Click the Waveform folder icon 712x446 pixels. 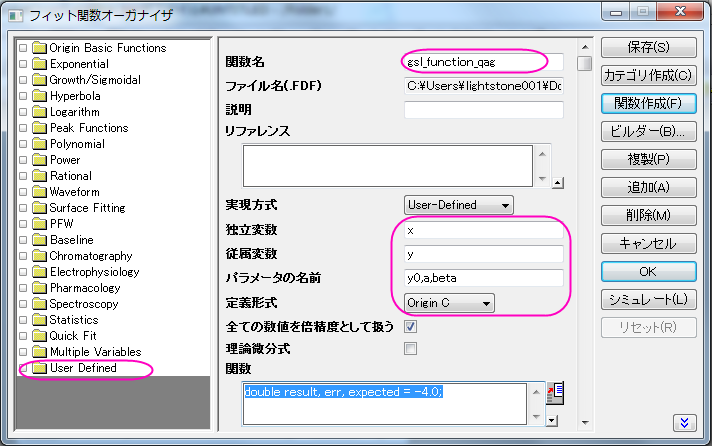(x=40, y=192)
